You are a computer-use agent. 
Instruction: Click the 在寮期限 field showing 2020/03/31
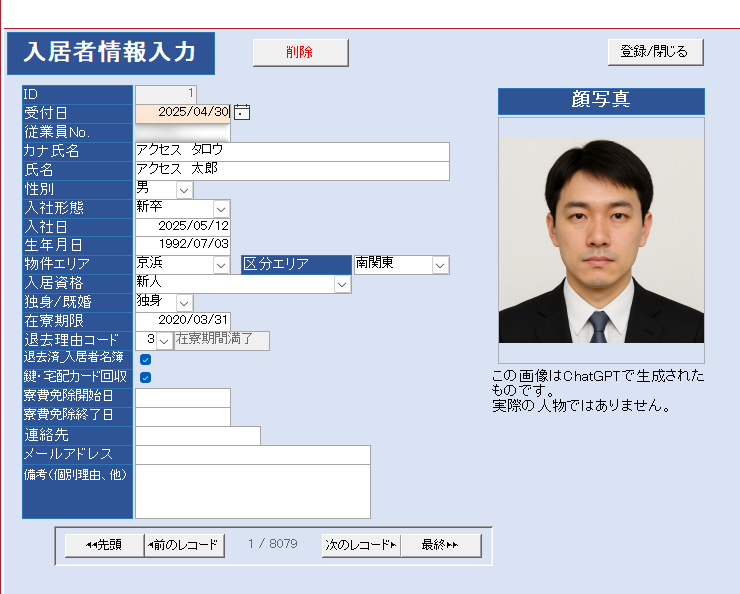click(x=183, y=321)
